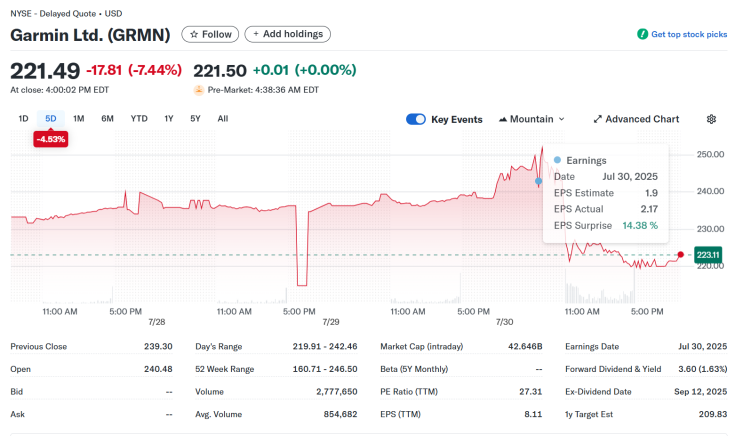743x436 pixels.
Task: Click the closing price 221.49
Action: coord(45,71)
